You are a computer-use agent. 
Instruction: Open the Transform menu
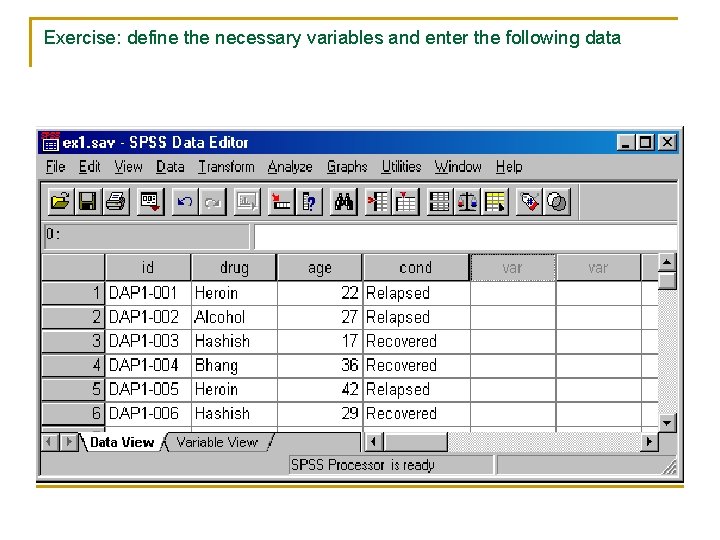point(226,167)
